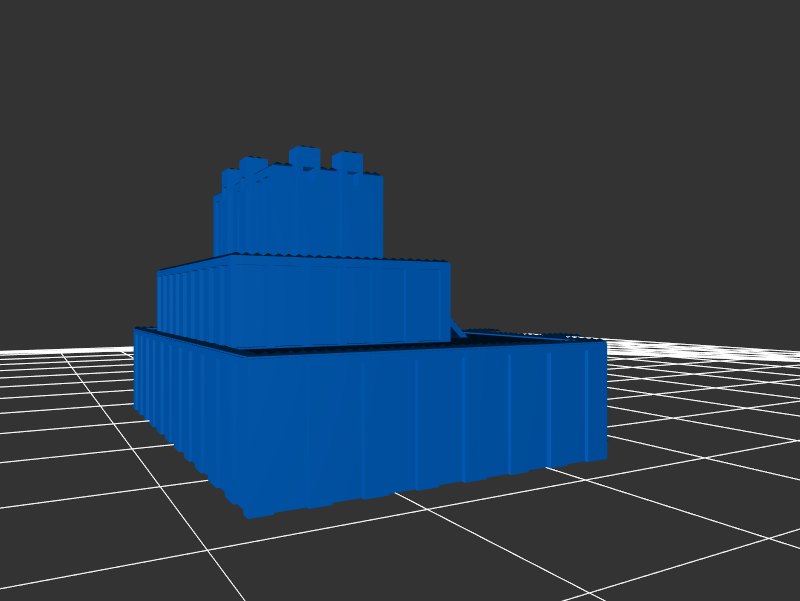The height and width of the screenshot is (601, 800).
Task: Click the top tier of the blue model
Action: [x=300, y=215]
